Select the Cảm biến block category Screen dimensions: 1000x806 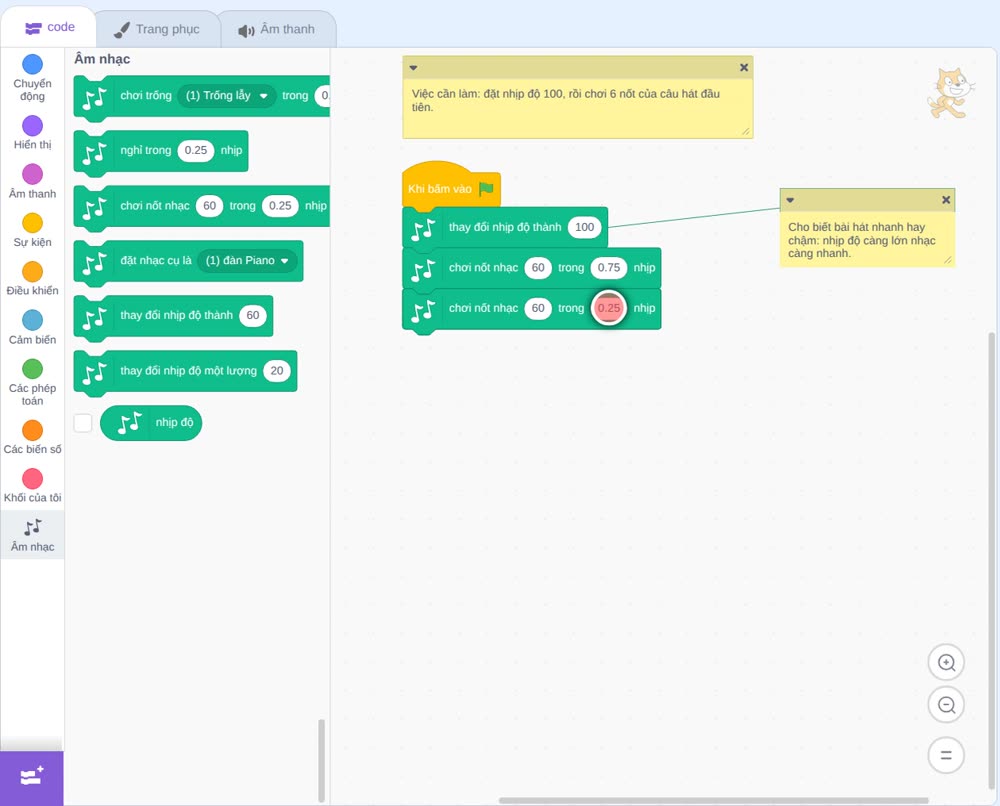click(33, 328)
